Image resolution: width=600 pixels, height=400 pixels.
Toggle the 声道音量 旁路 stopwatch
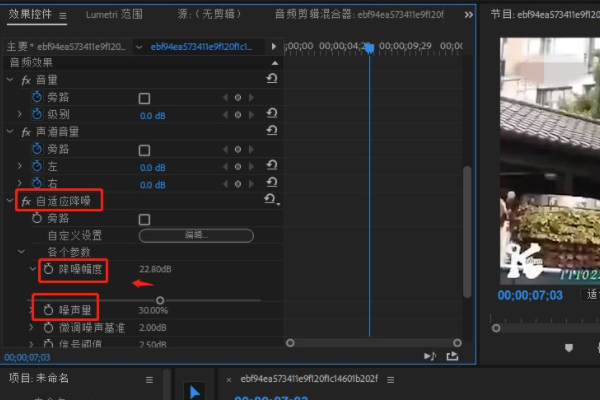click(x=37, y=149)
